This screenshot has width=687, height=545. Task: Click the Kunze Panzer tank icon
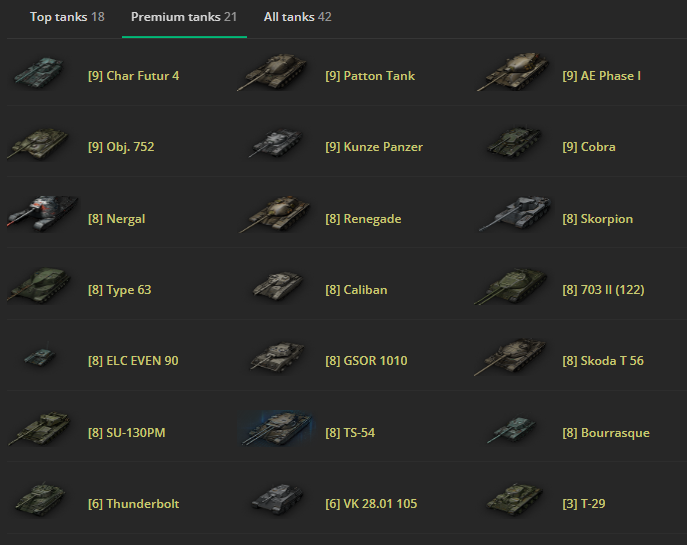click(276, 143)
